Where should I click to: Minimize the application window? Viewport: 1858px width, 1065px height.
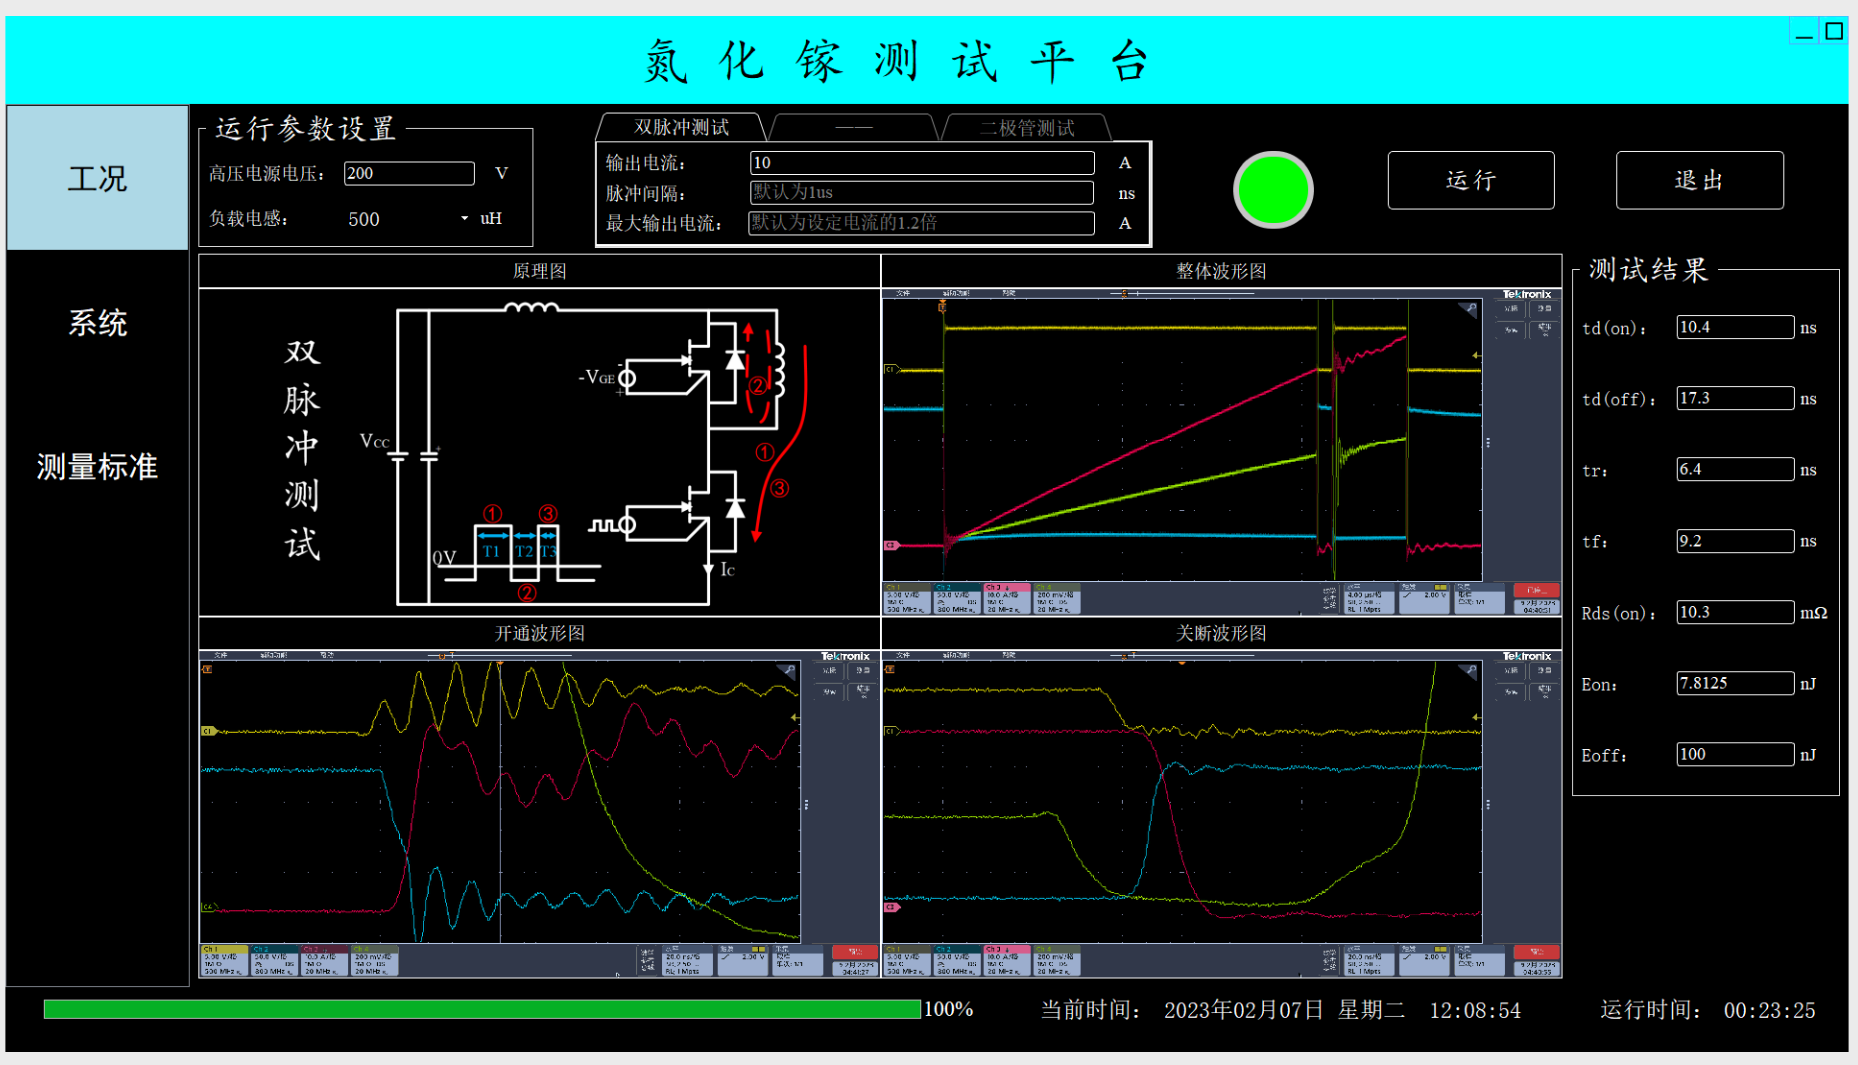tap(1804, 31)
